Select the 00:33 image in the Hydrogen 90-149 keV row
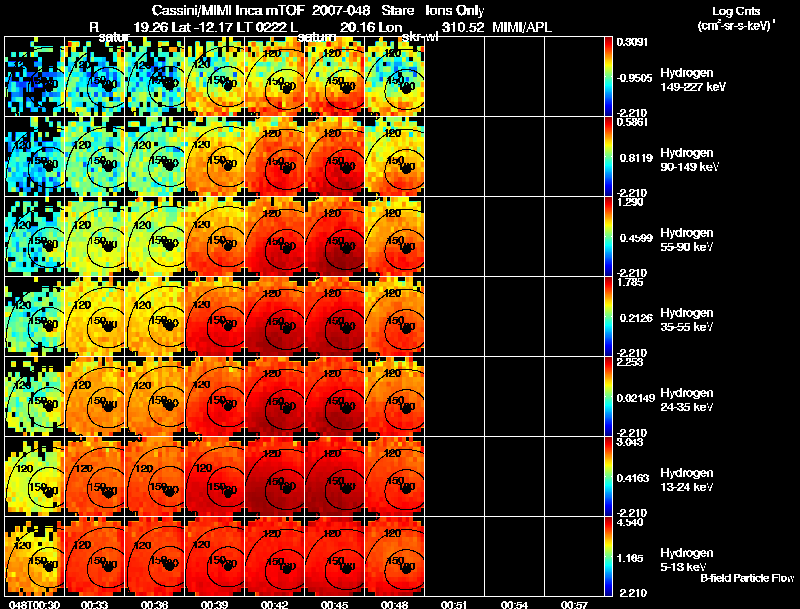Image resolution: width=800 pixels, height=609 pixels. 94,157
